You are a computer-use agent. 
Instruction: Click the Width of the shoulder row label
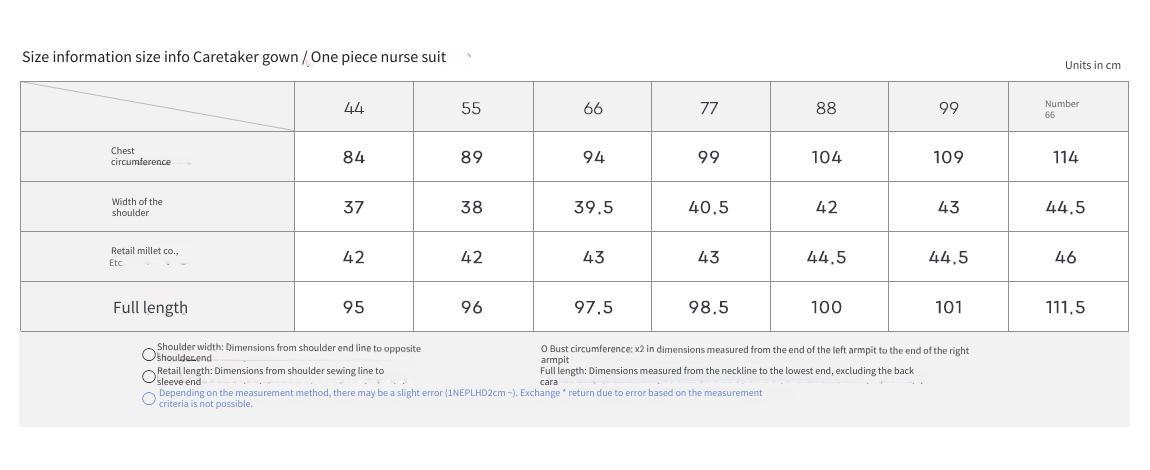137,207
